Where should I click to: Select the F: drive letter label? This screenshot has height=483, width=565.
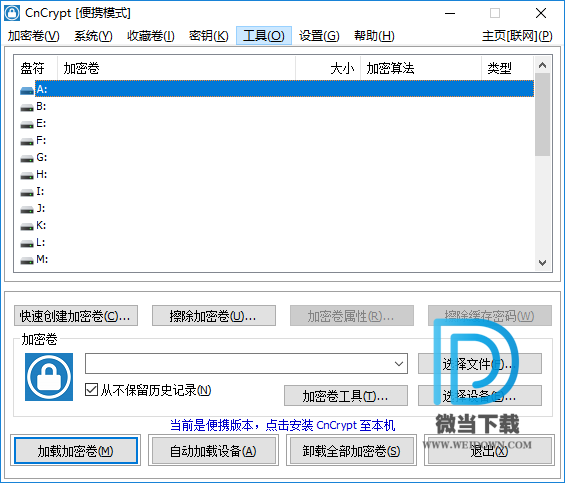pos(41,140)
